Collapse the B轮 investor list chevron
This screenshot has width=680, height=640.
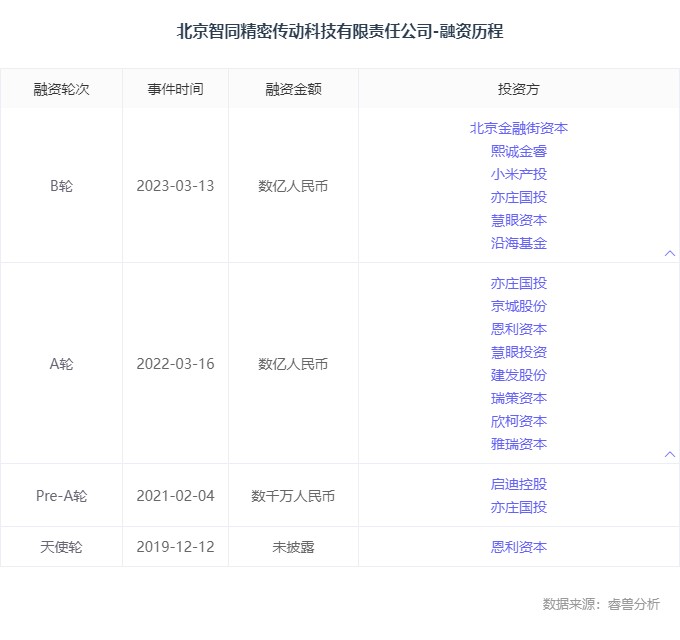pos(670,253)
